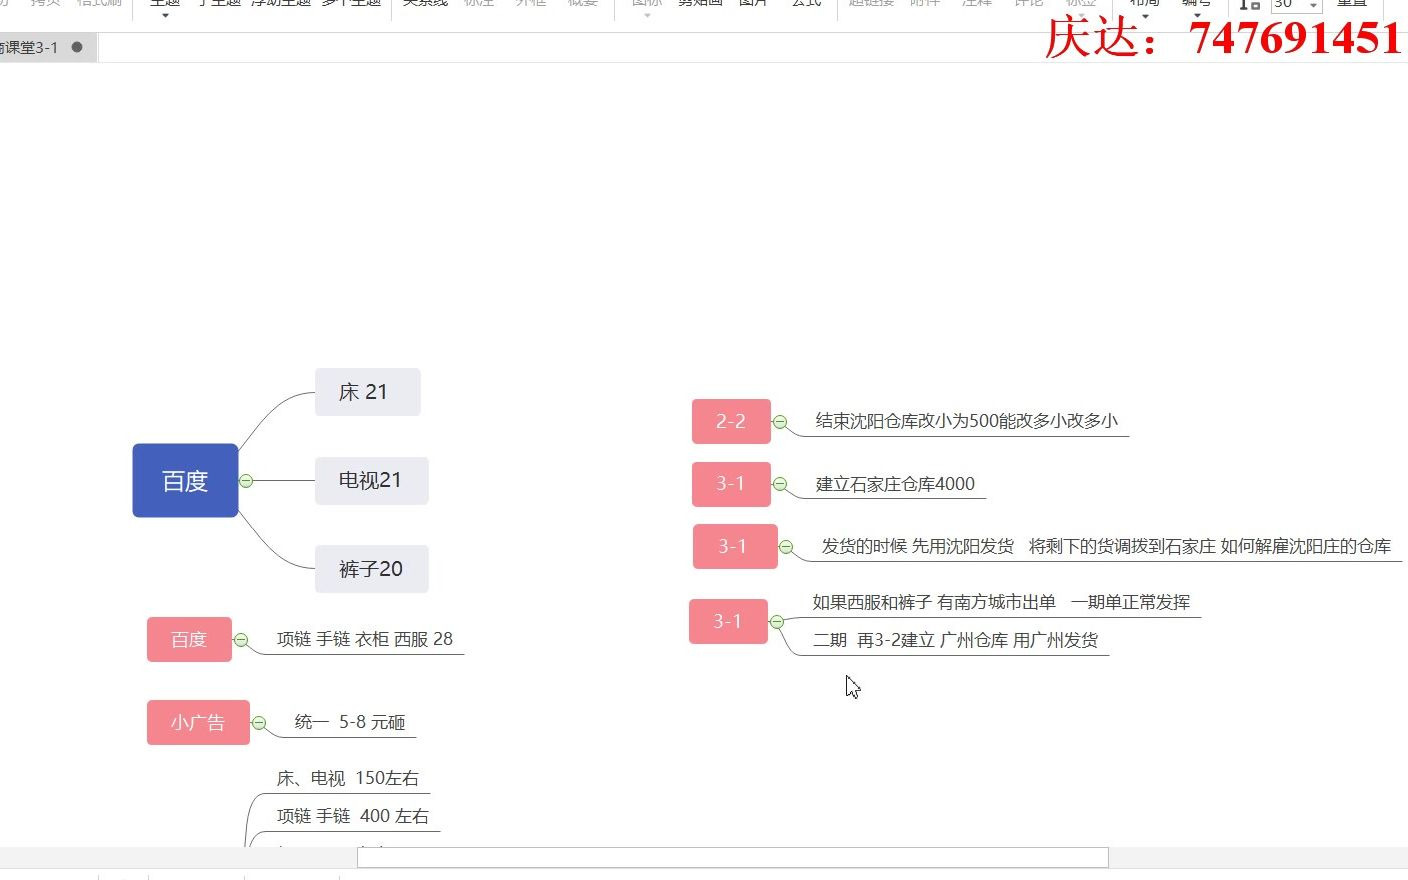Screen dimensions: 1408x880
Task: Add a 标注 callout
Action: 478,3
